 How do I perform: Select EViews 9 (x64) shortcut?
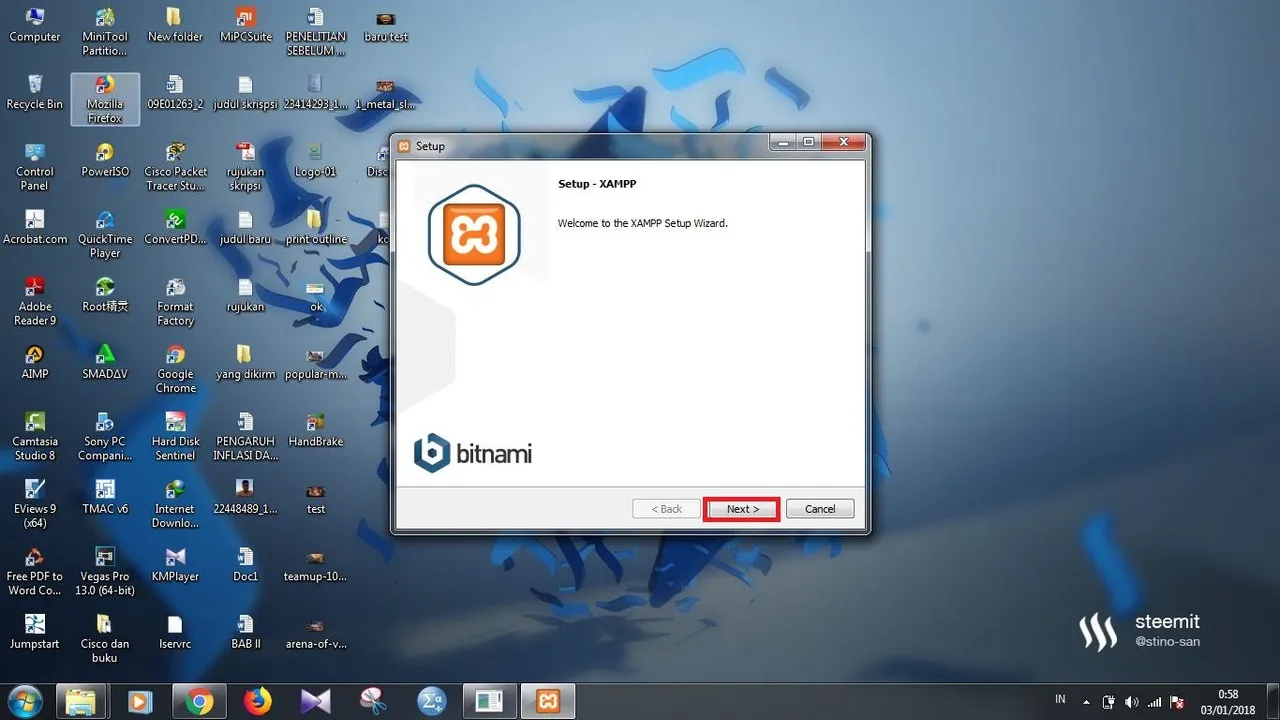35,504
